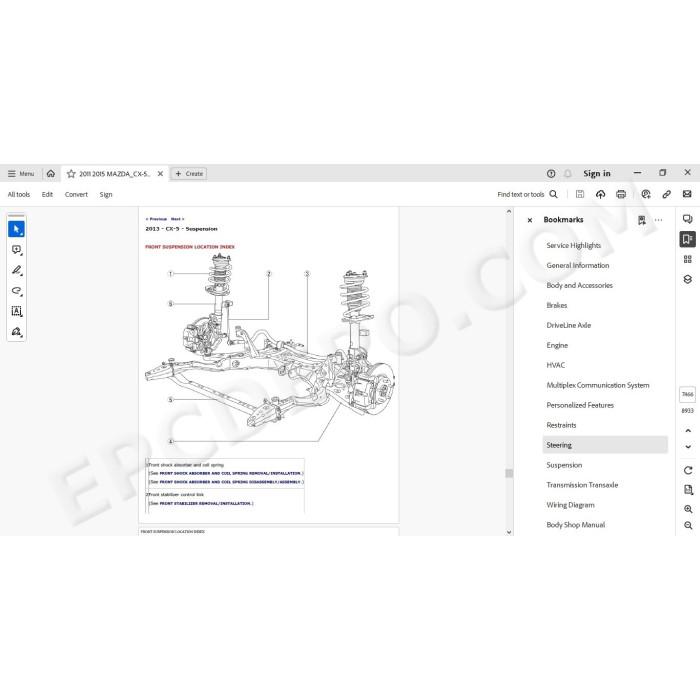
Task: Go to the Home icon
Action: pyautogui.click(x=51, y=173)
